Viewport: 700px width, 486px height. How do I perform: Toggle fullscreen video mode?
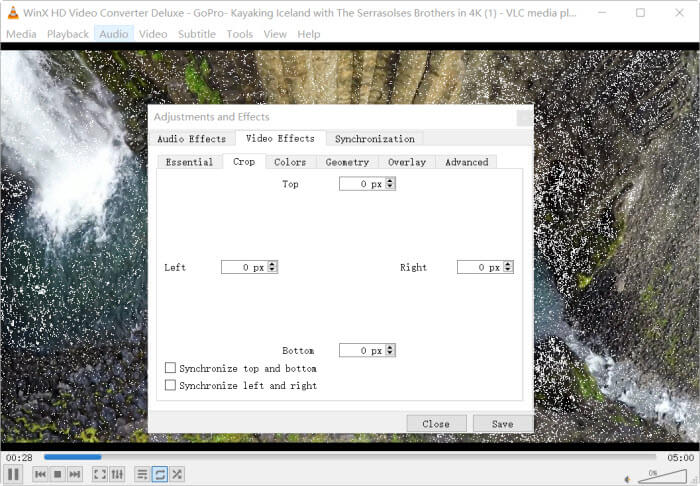pos(100,474)
